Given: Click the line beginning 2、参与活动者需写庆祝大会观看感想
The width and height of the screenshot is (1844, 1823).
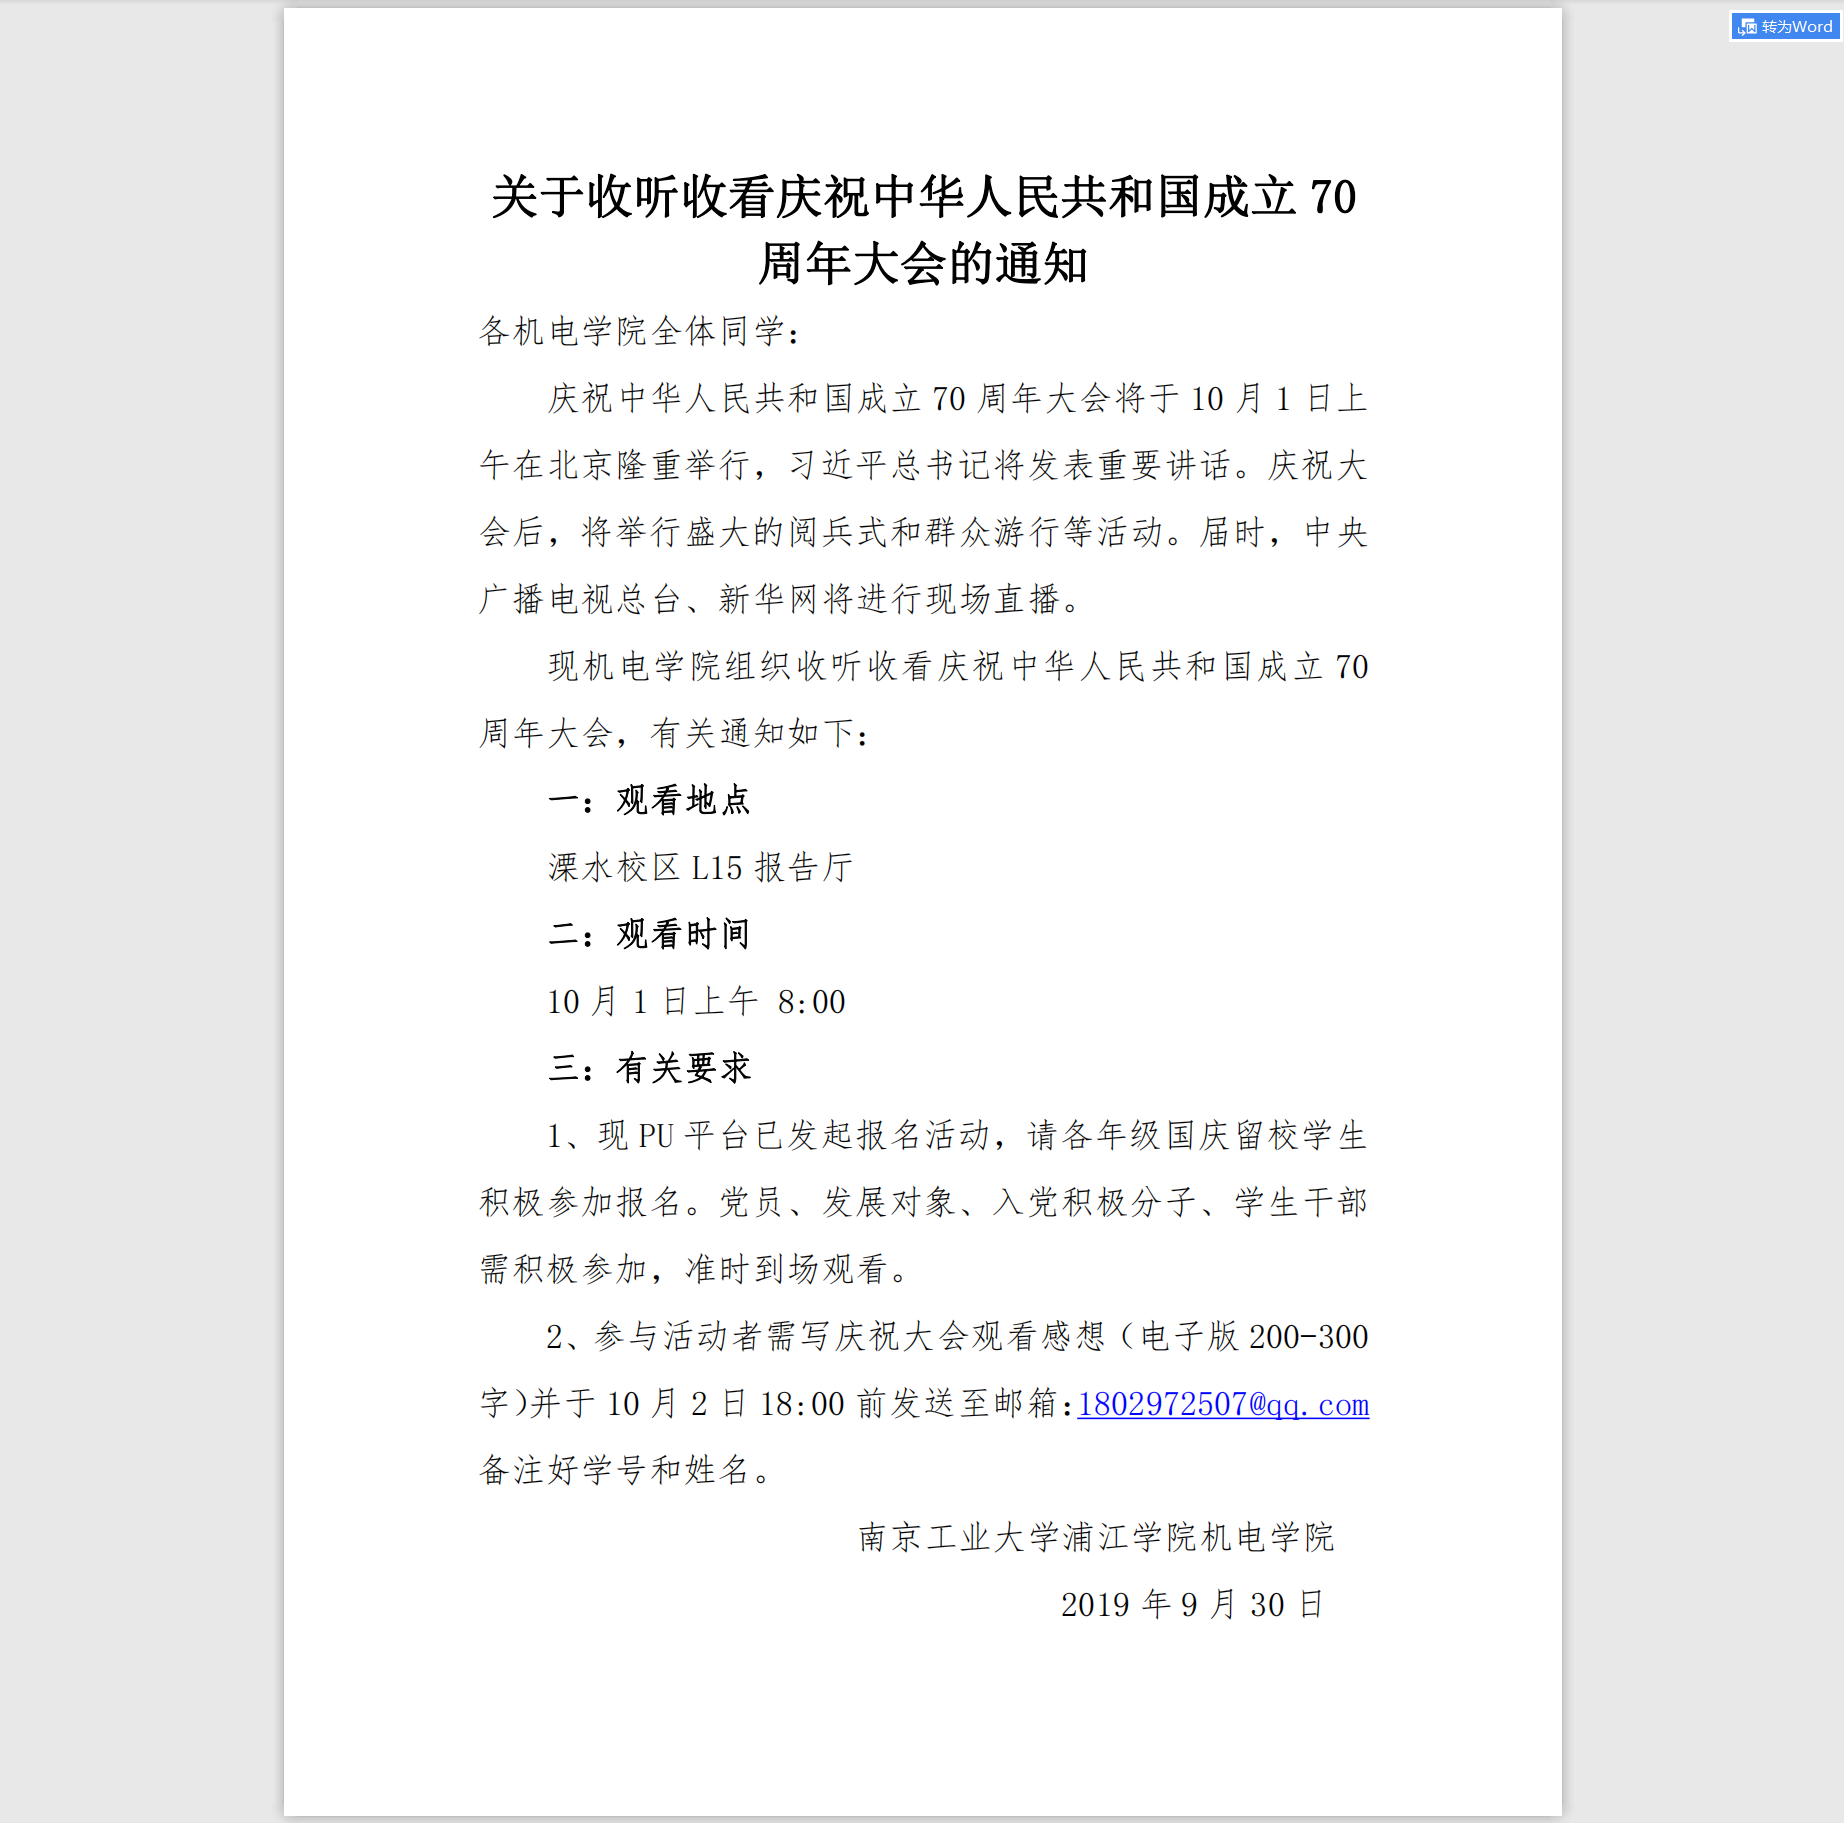Looking at the screenshot, I should tap(957, 1336).
